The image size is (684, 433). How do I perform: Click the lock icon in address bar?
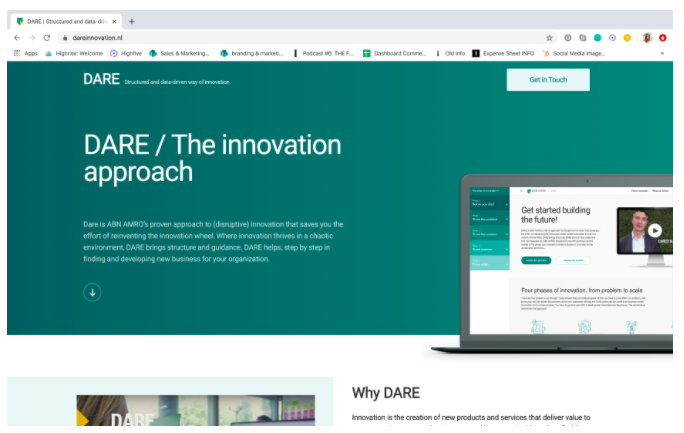point(65,38)
